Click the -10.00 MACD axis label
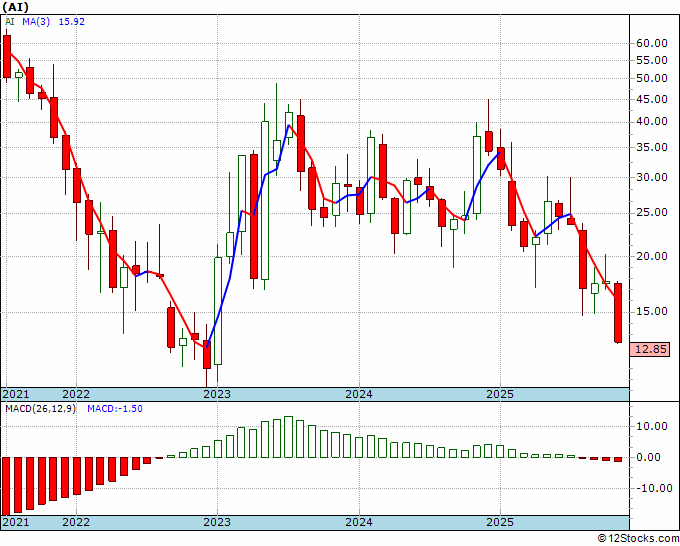680x546 pixels. pos(654,488)
